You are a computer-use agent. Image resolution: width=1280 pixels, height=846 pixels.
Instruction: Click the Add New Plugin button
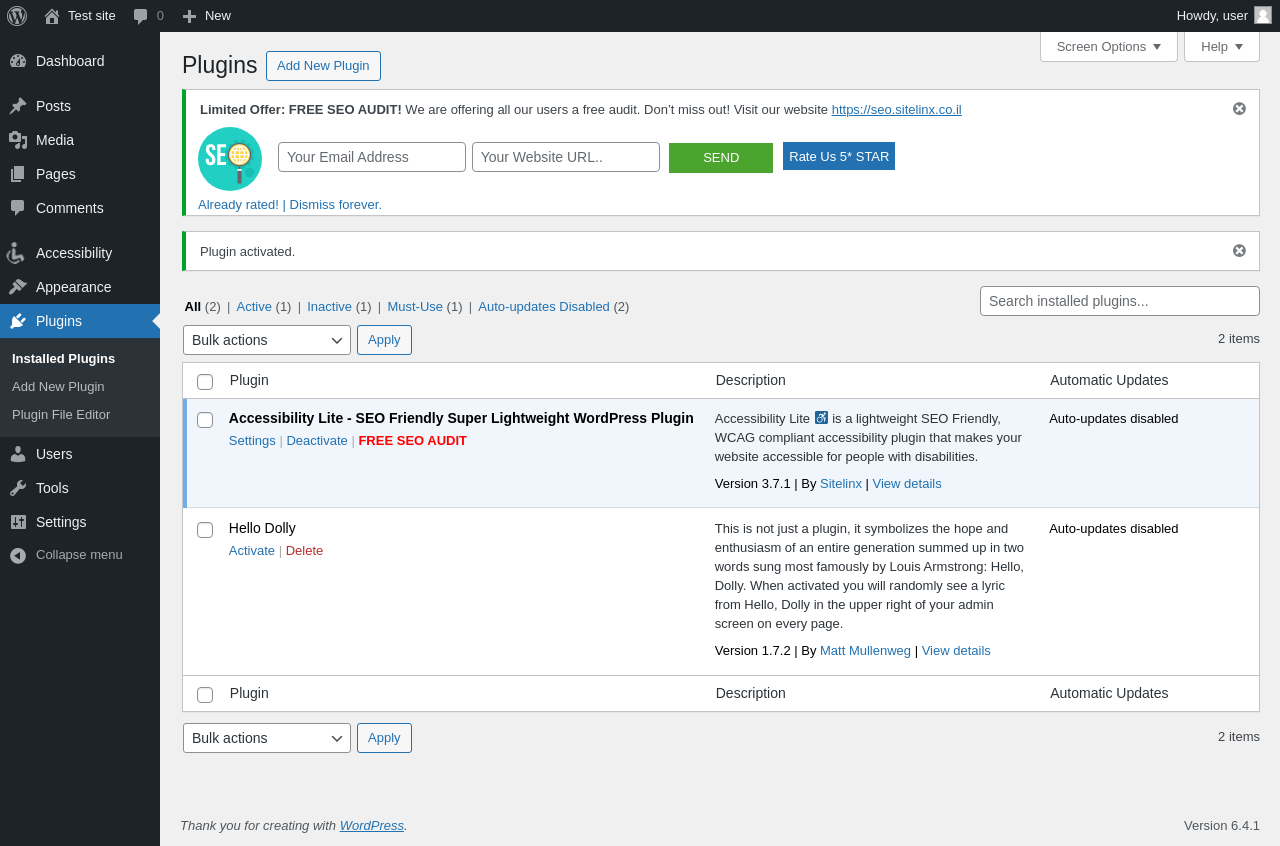tap(323, 66)
